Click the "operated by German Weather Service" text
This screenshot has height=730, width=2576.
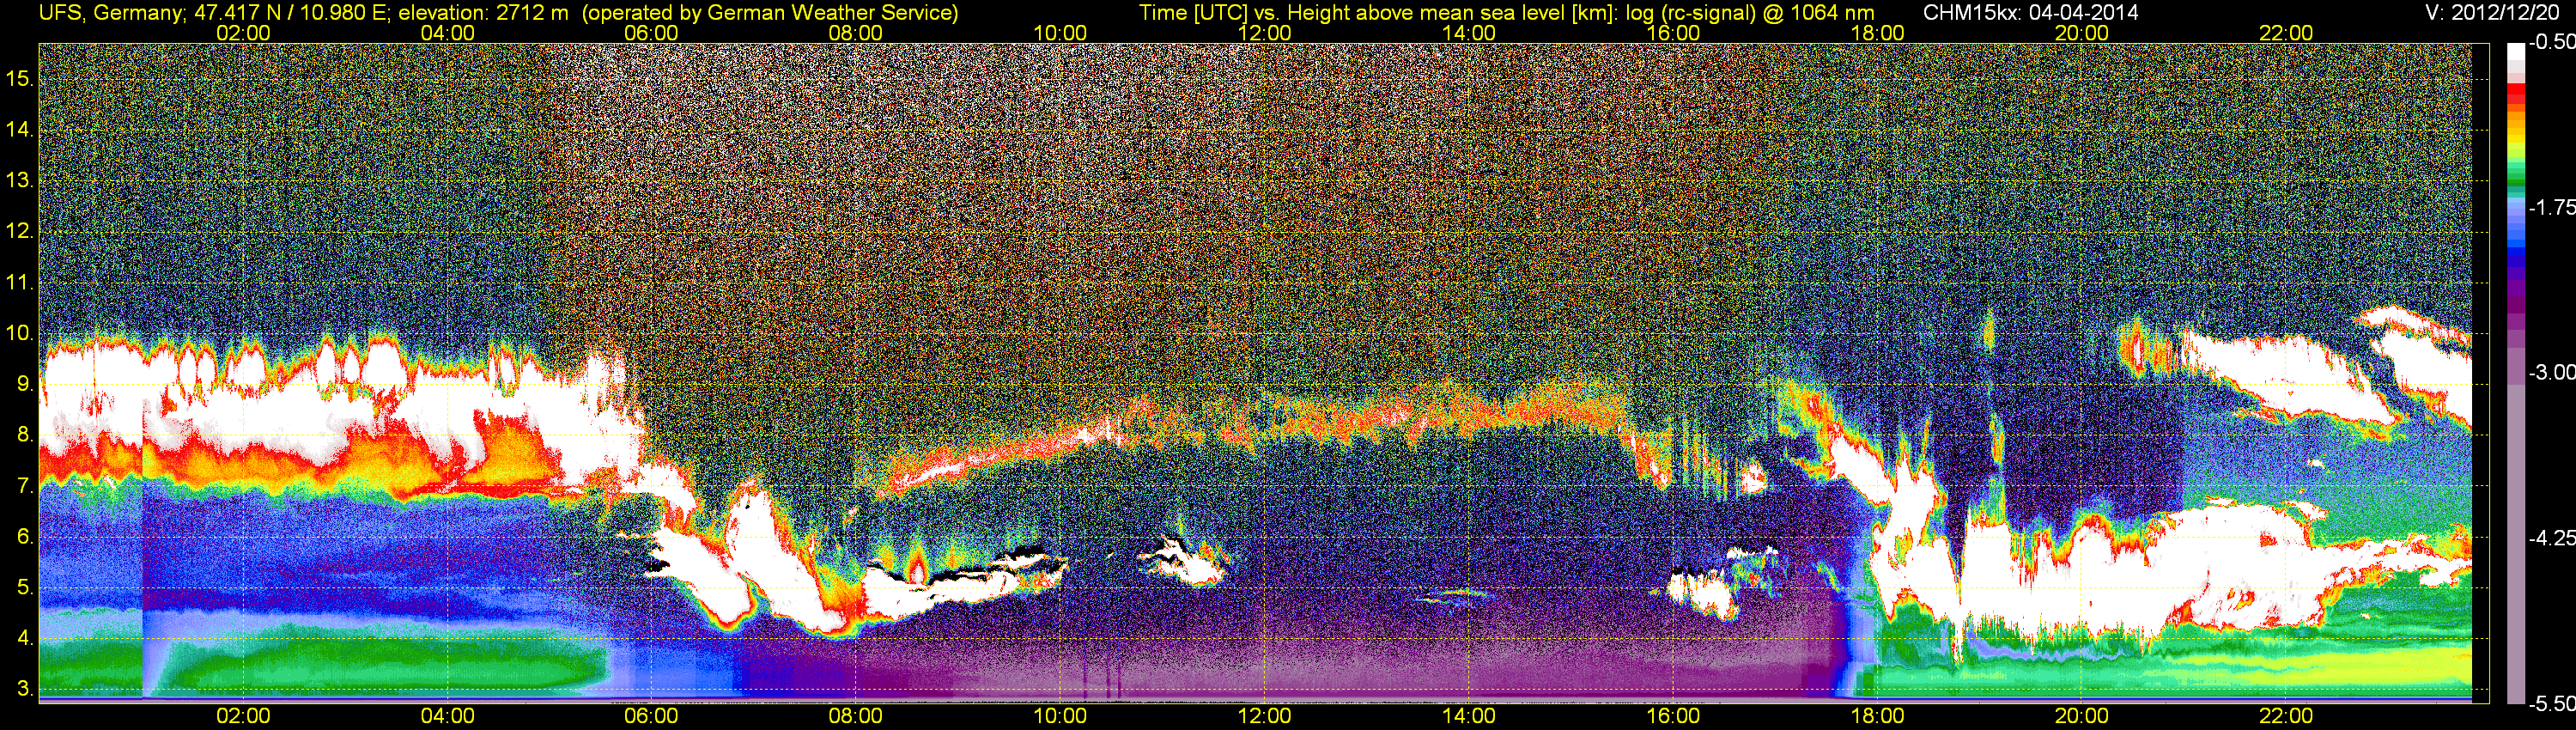click(x=770, y=13)
